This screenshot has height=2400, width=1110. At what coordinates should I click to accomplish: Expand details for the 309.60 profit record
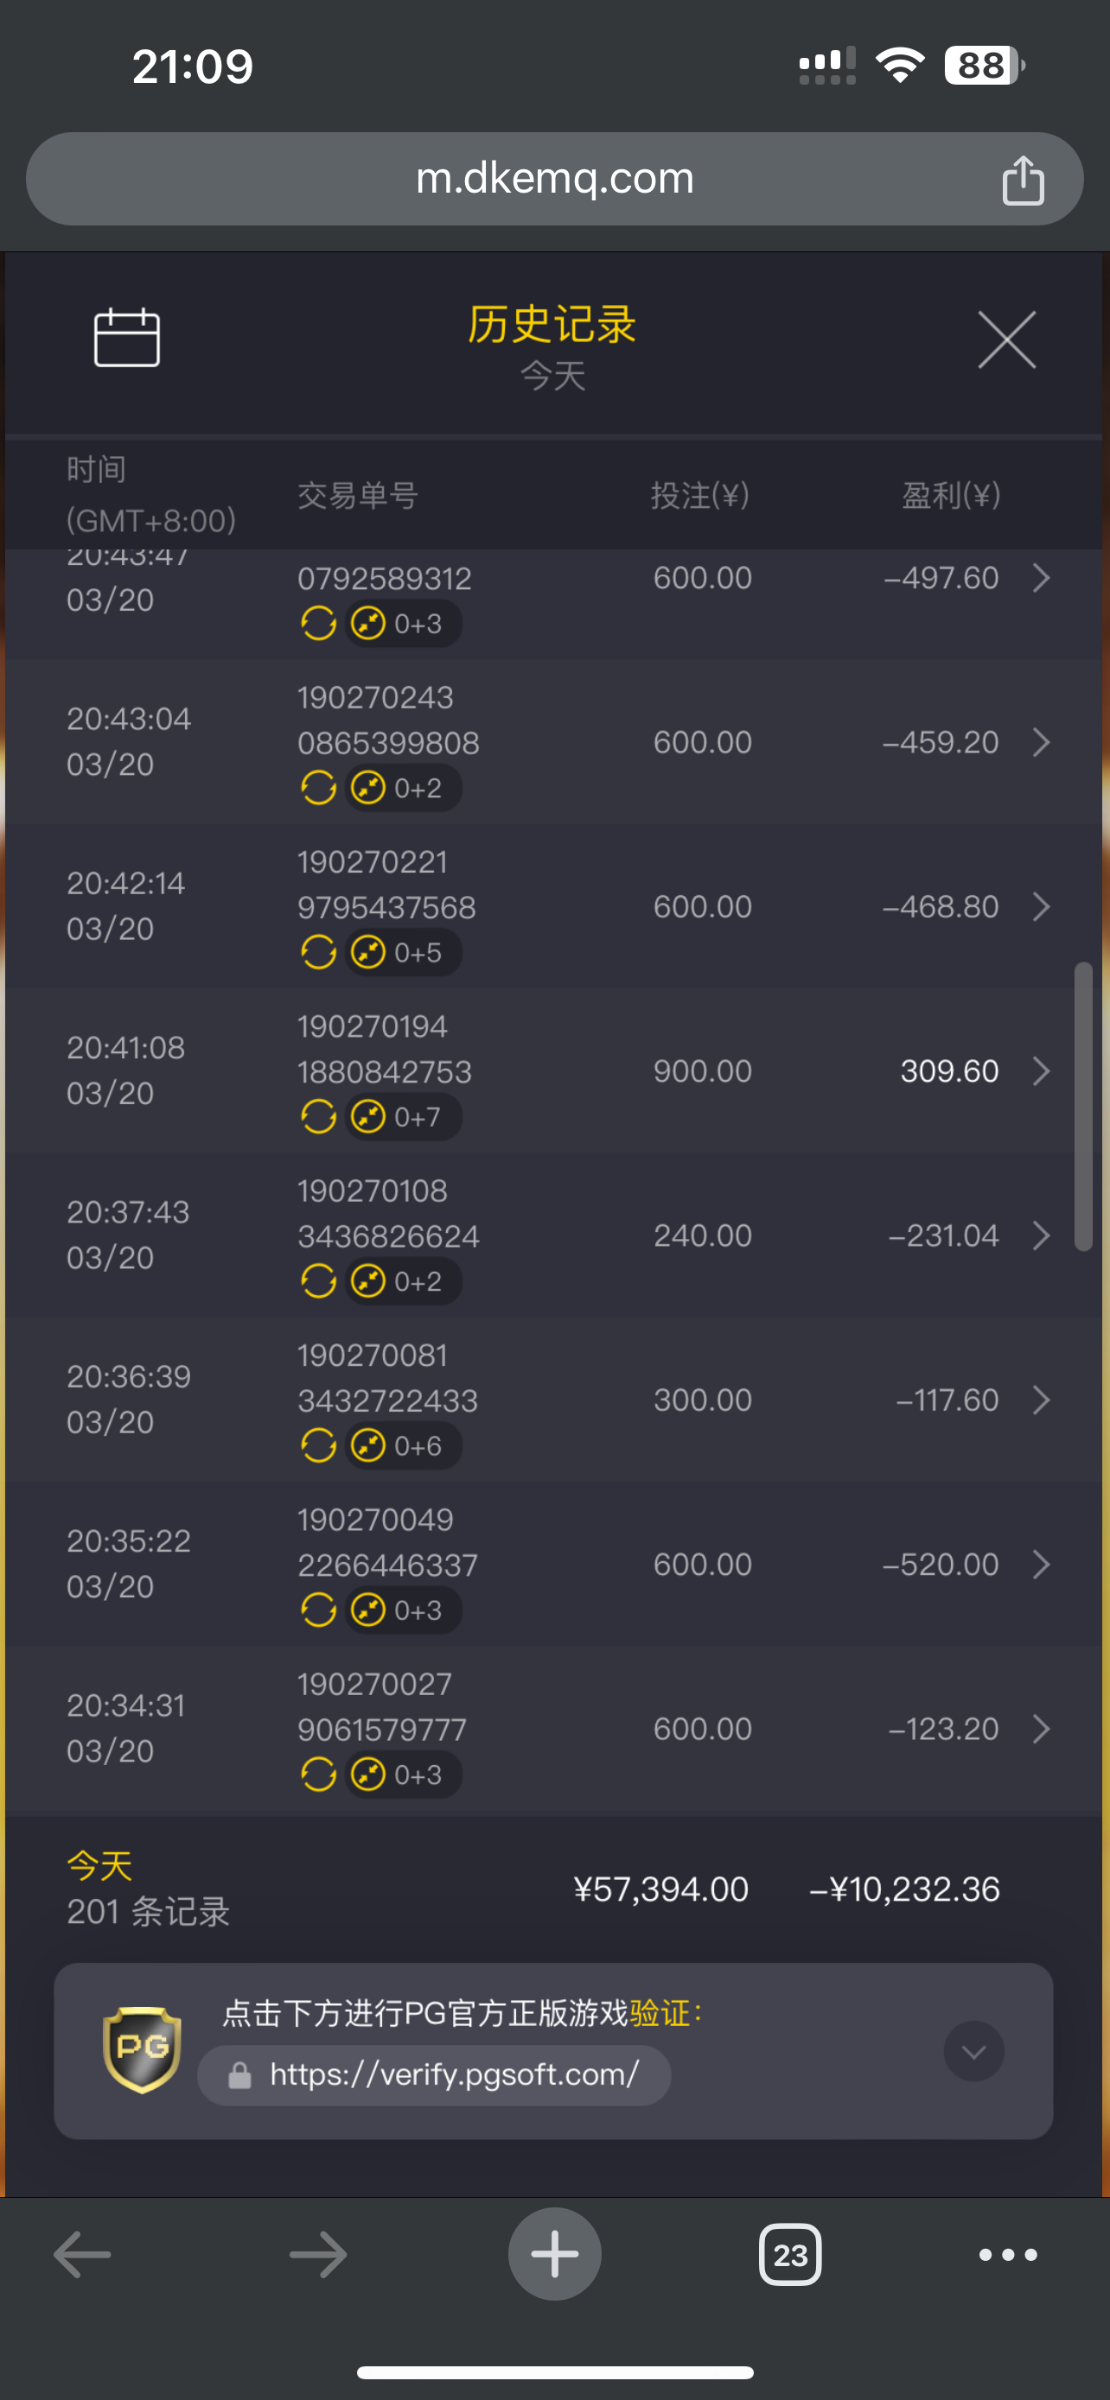click(x=1041, y=1071)
